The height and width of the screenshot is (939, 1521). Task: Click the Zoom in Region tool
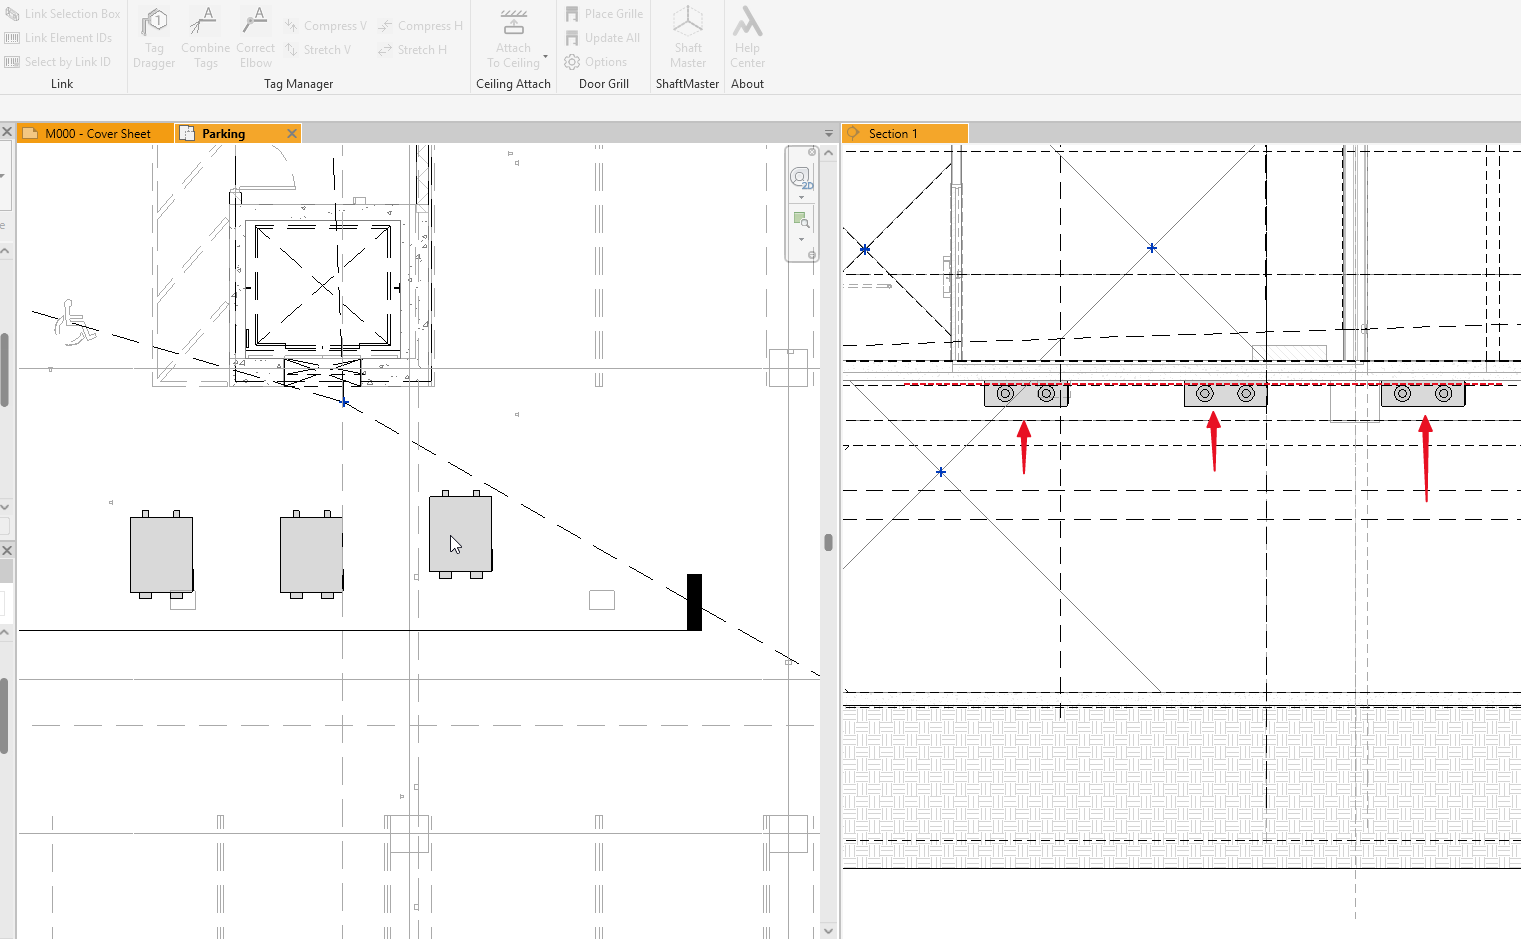click(x=801, y=219)
